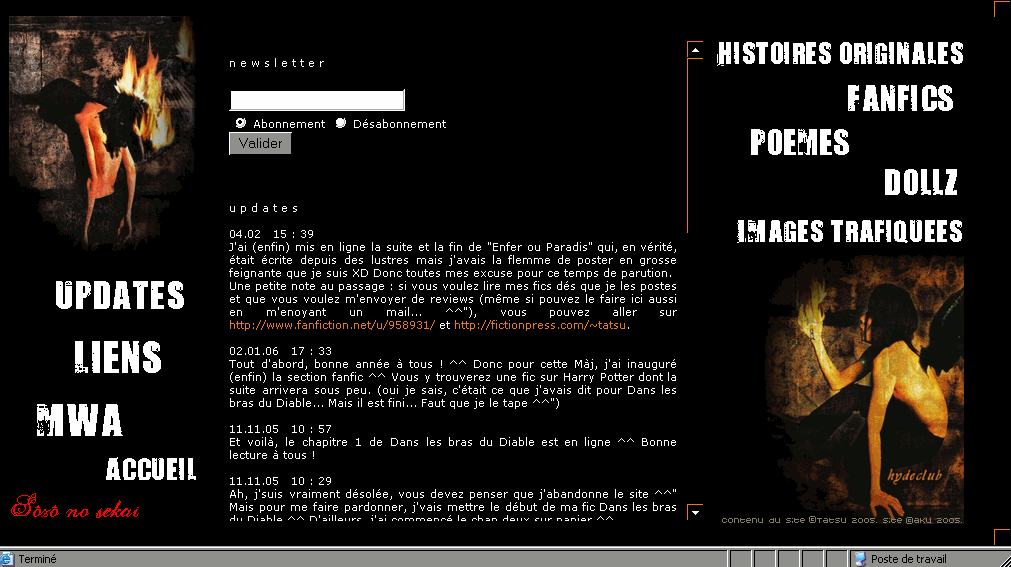Click the Poste de travail zone icon
The width and height of the screenshot is (1011, 567).
[859, 559]
